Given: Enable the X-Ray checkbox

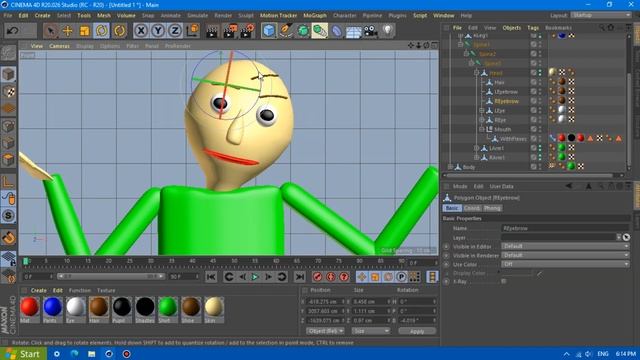Looking at the screenshot, I should (504, 281).
